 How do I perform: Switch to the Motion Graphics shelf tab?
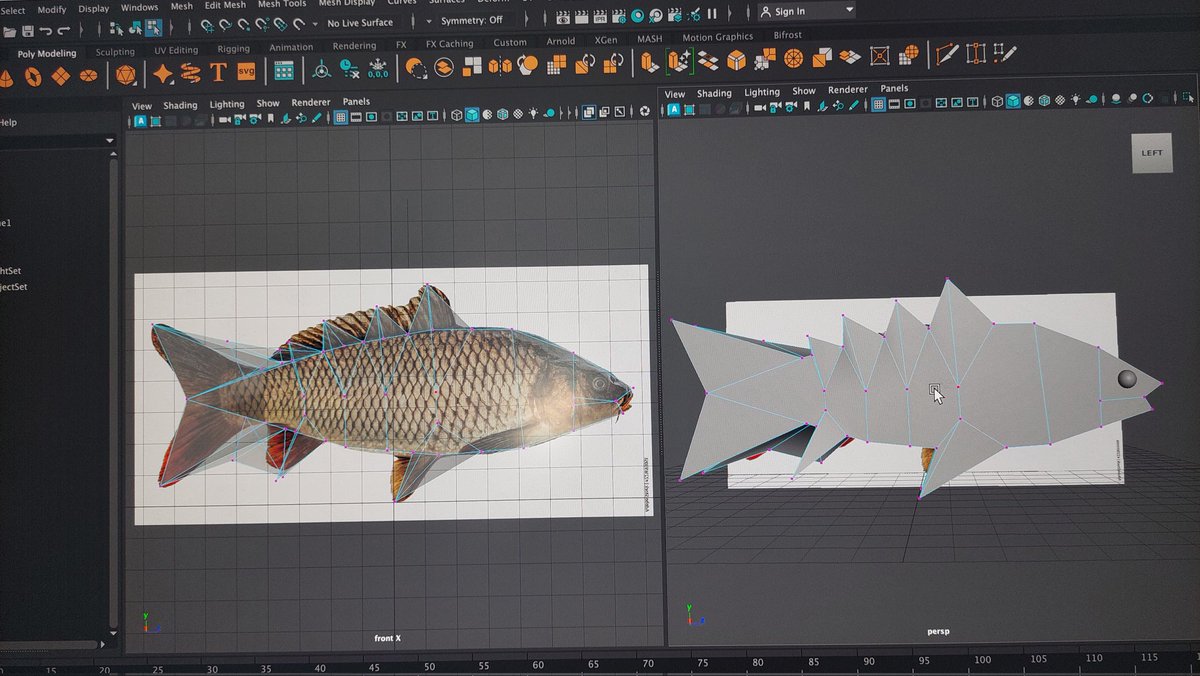pyautogui.click(x=718, y=37)
